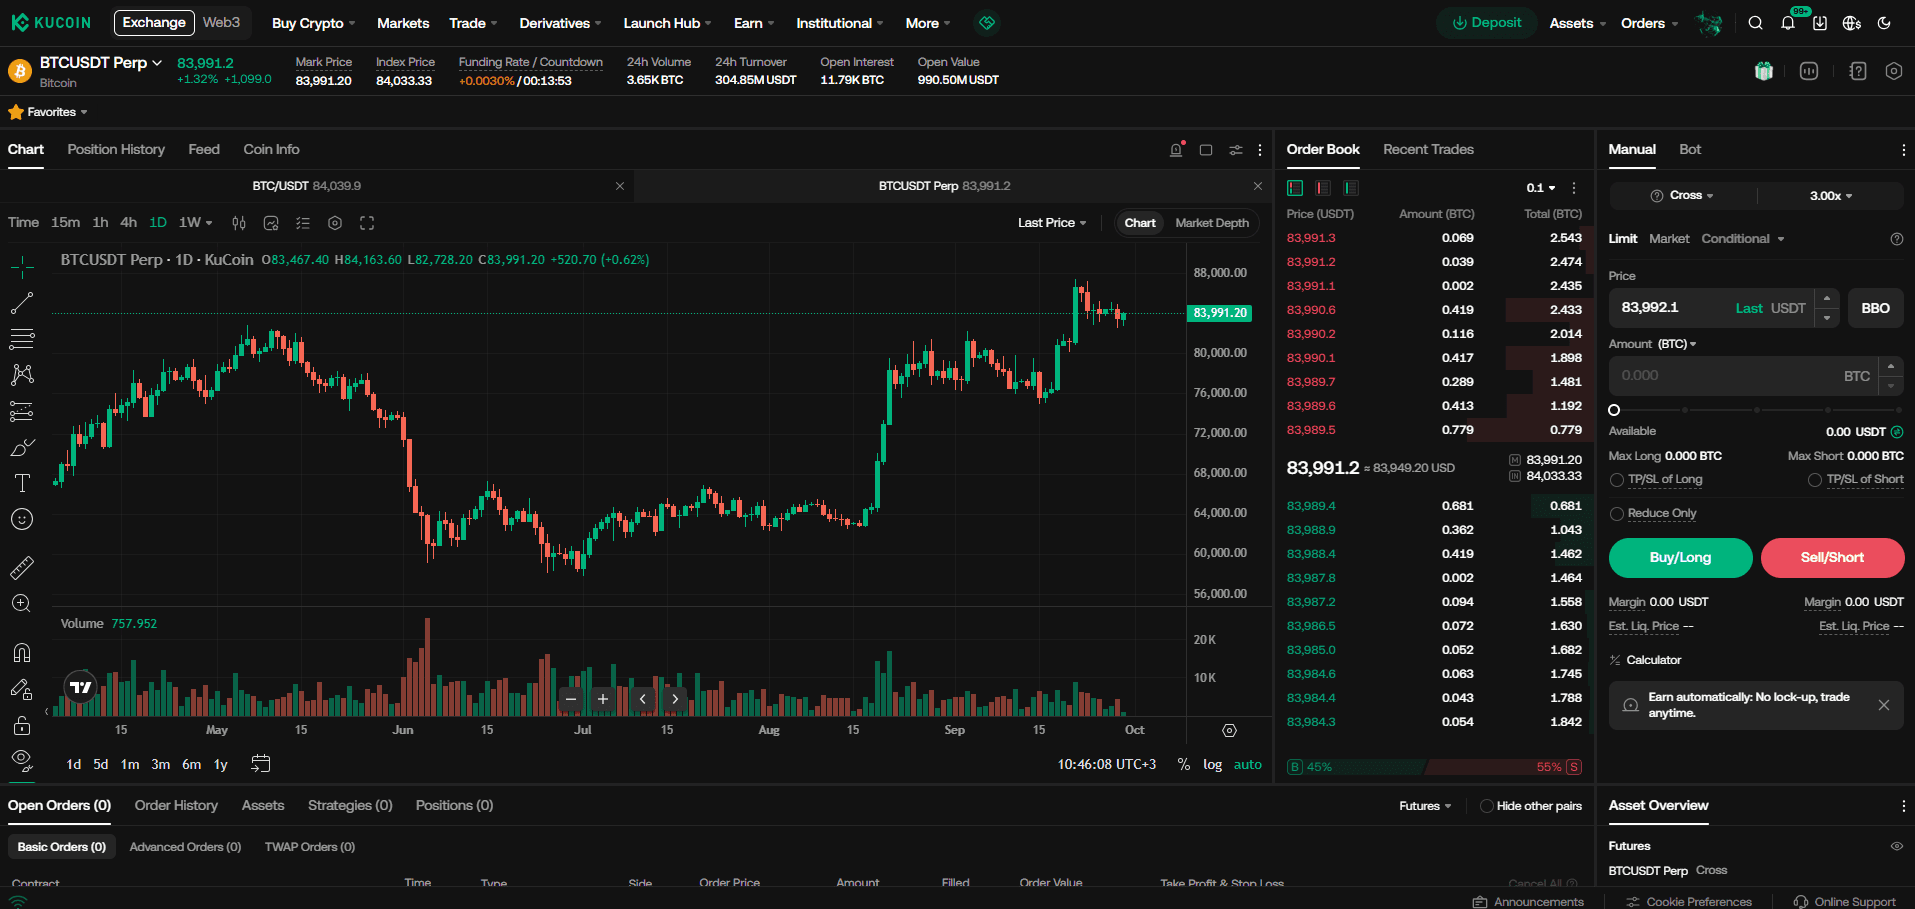The width and height of the screenshot is (1915, 909).
Task: Toggle log scale on chart
Action: pyautogui.click(x=1212, y=764)
